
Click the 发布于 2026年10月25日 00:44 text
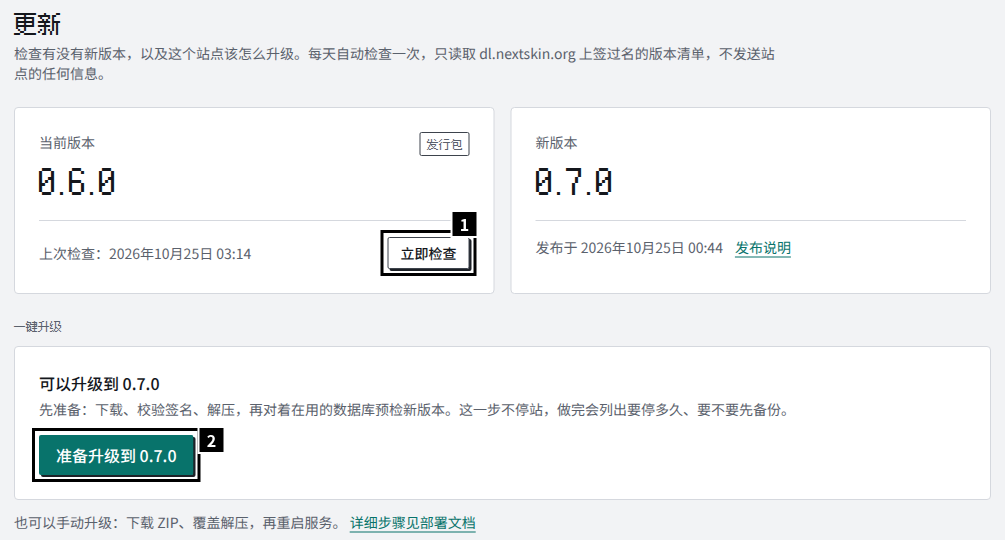point(629,248)
